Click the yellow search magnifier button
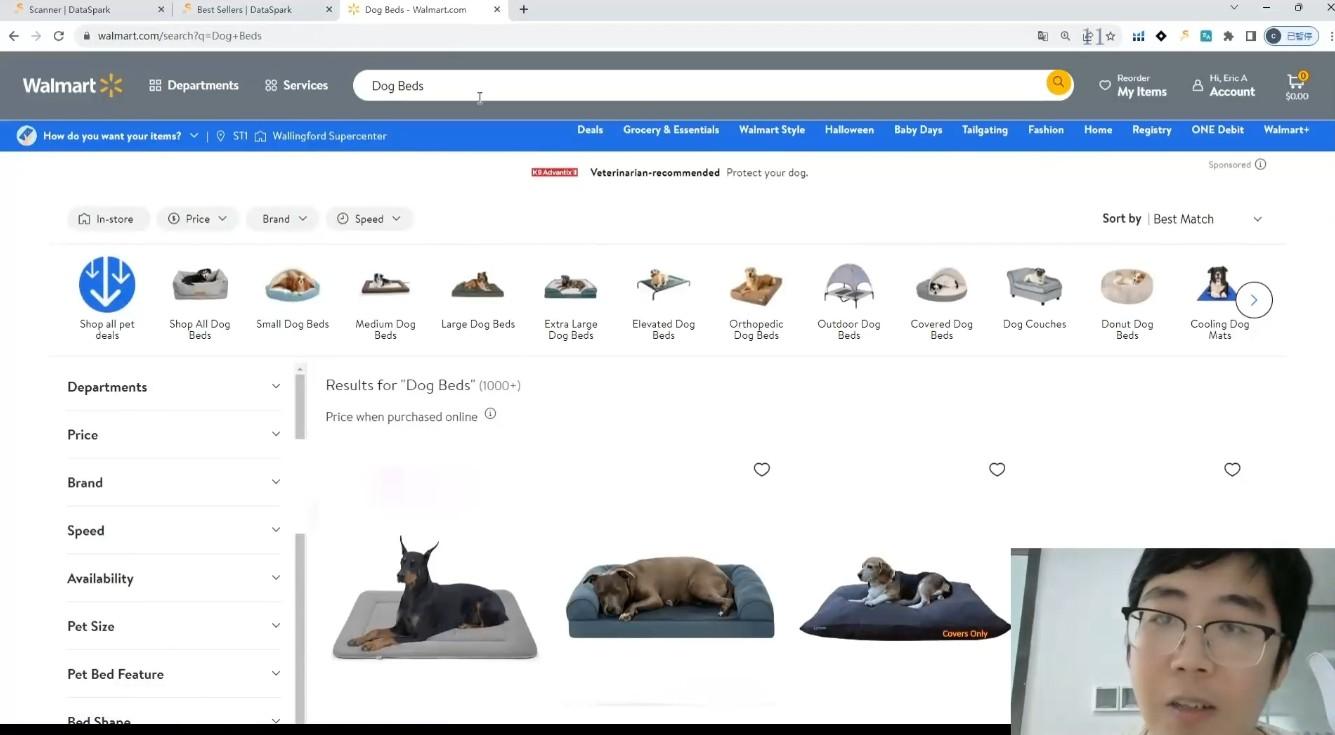The height and width of the screenshot is (735, 1335). click(1058, 83)
